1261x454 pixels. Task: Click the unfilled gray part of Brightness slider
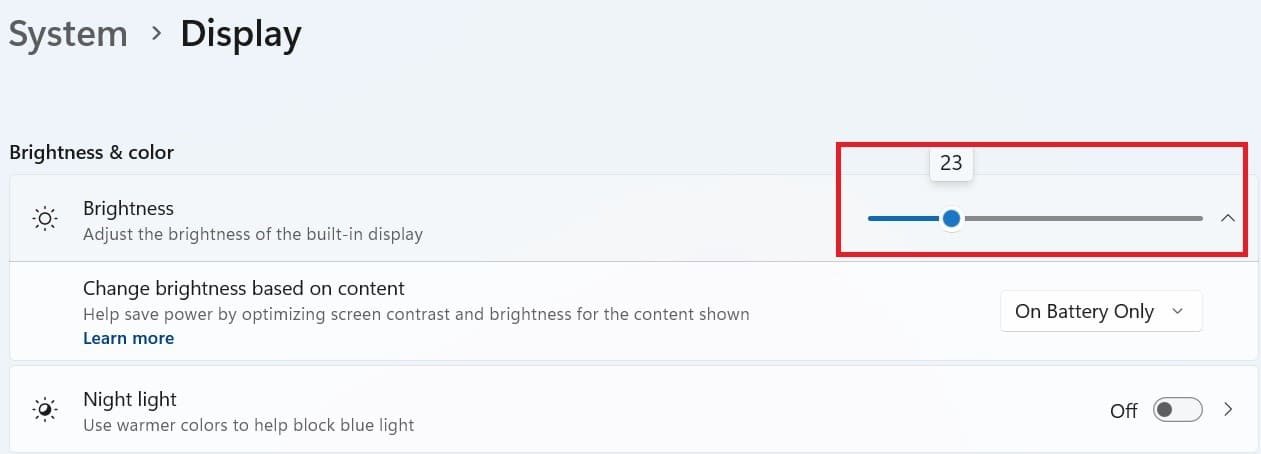pyautogui.click(x=1080, y=218)
